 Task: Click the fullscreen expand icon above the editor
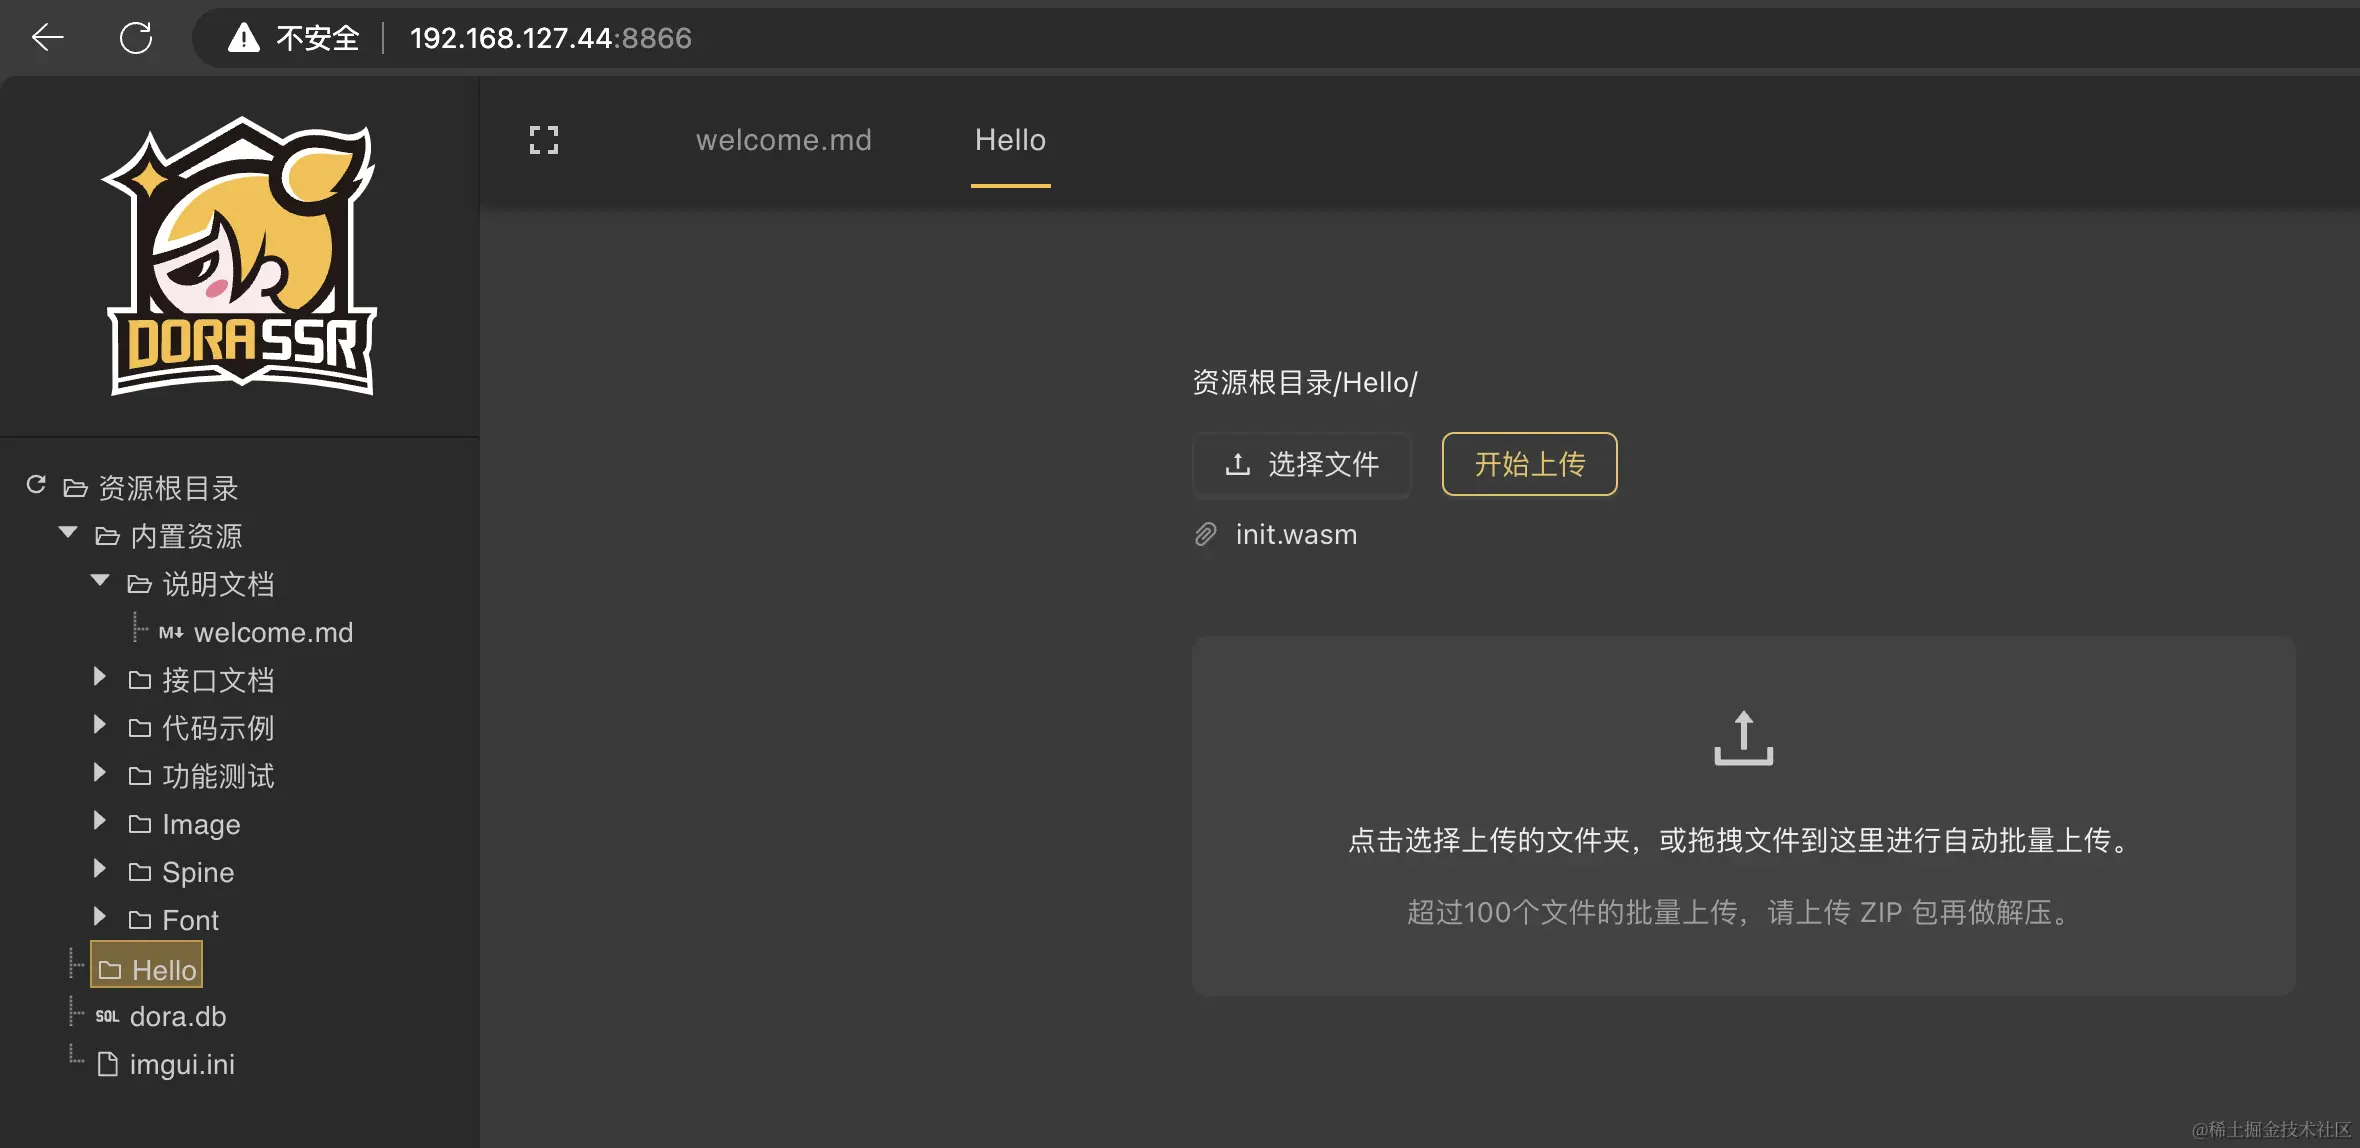(x=543, y=139)
